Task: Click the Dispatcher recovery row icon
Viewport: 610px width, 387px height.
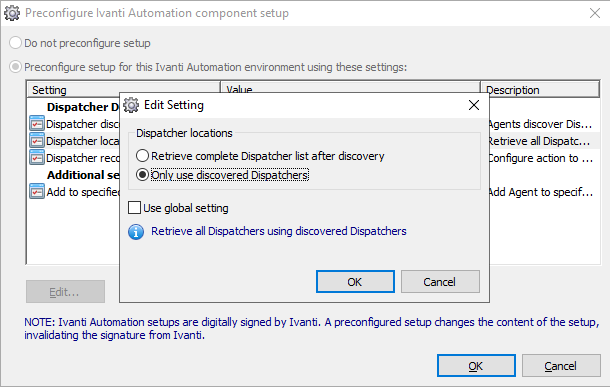Action: click(x=37, y=158)
